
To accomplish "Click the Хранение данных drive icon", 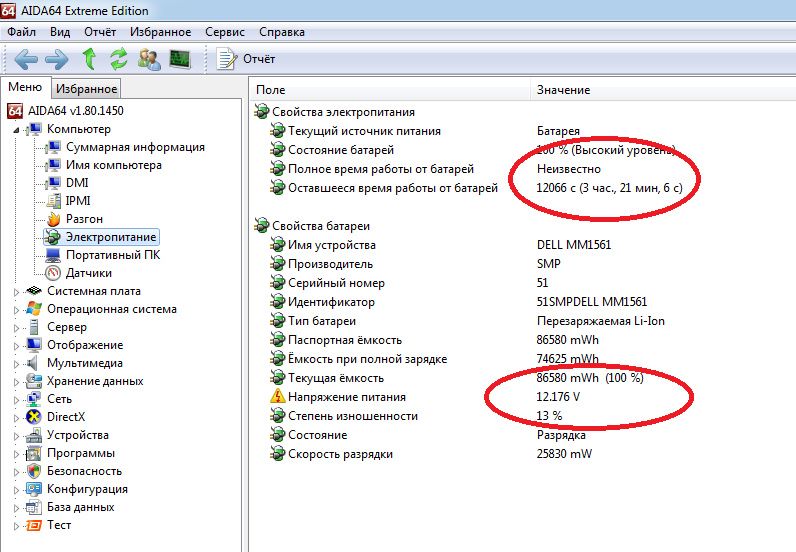I will tap(34, 381).
